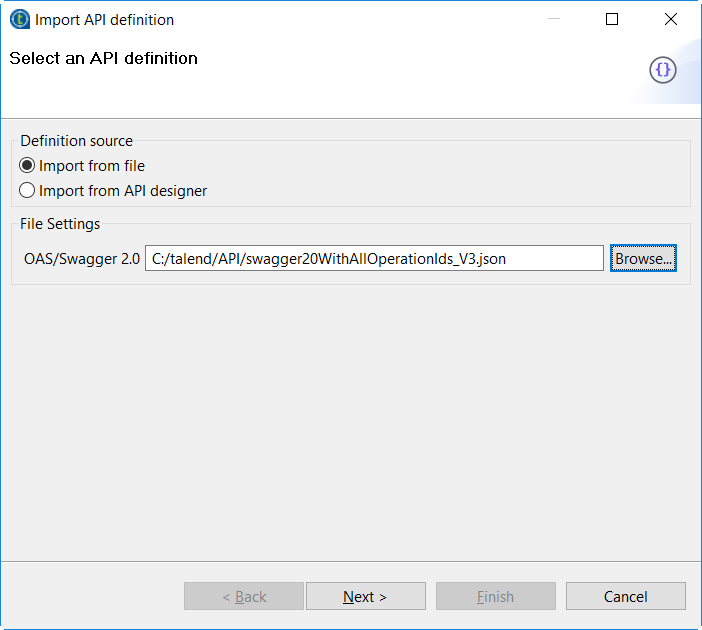Image resolution: width=702 pixels, height=630 pixels.
Task: Click the Import API definition title text
Action: point(104,19)
